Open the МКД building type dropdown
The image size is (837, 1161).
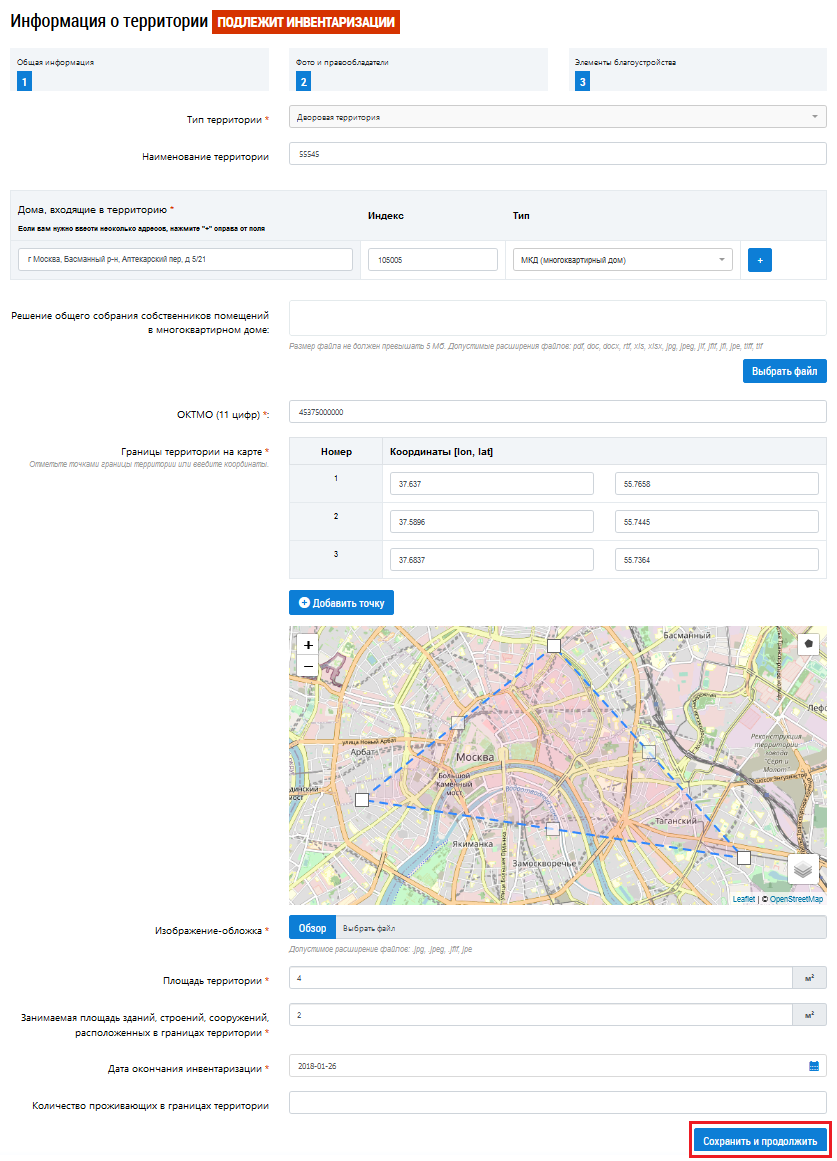click(619, 260)
